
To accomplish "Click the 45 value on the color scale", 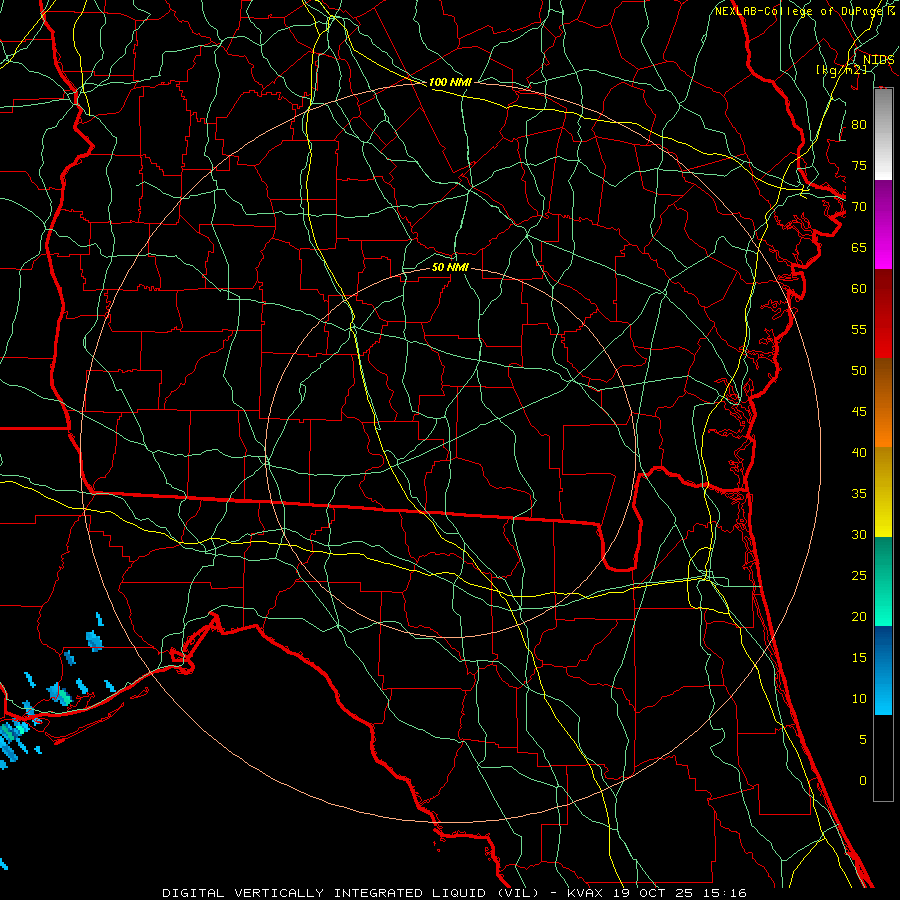I will [859, 412].
